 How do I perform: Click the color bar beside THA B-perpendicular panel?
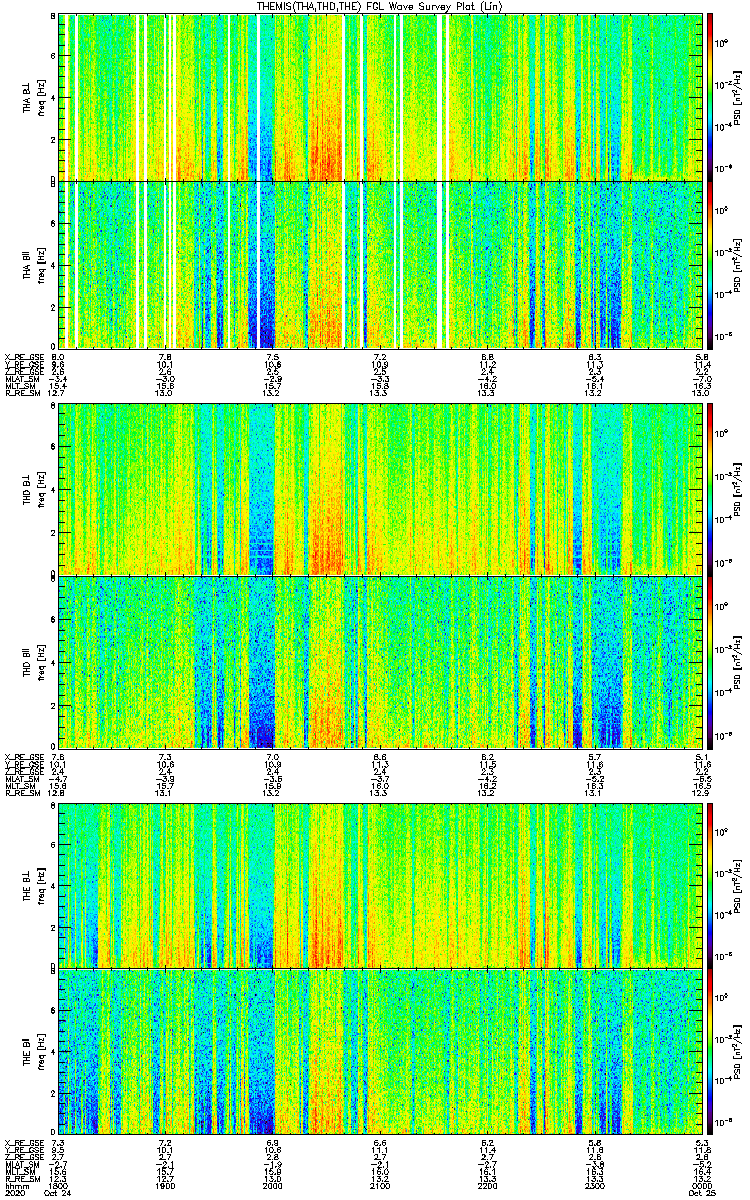click(711, 97)
